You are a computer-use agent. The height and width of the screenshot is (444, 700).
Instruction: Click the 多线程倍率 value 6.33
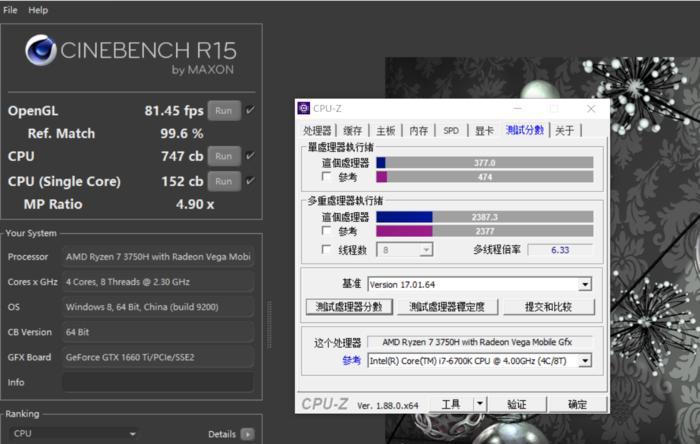pyautogui.click(x=560, y=250)
